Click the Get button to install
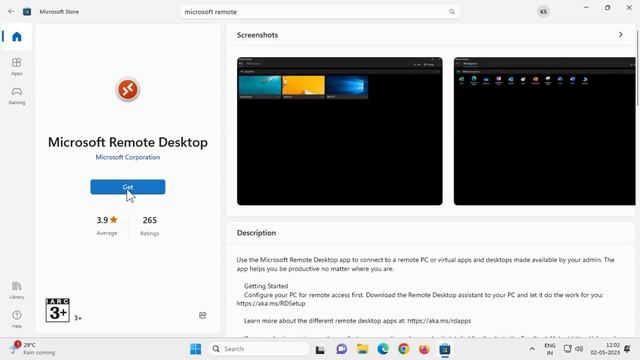Image resolution: width=640 pixels, height=360 pixels. pyautogui.click(x=128, y=187)
